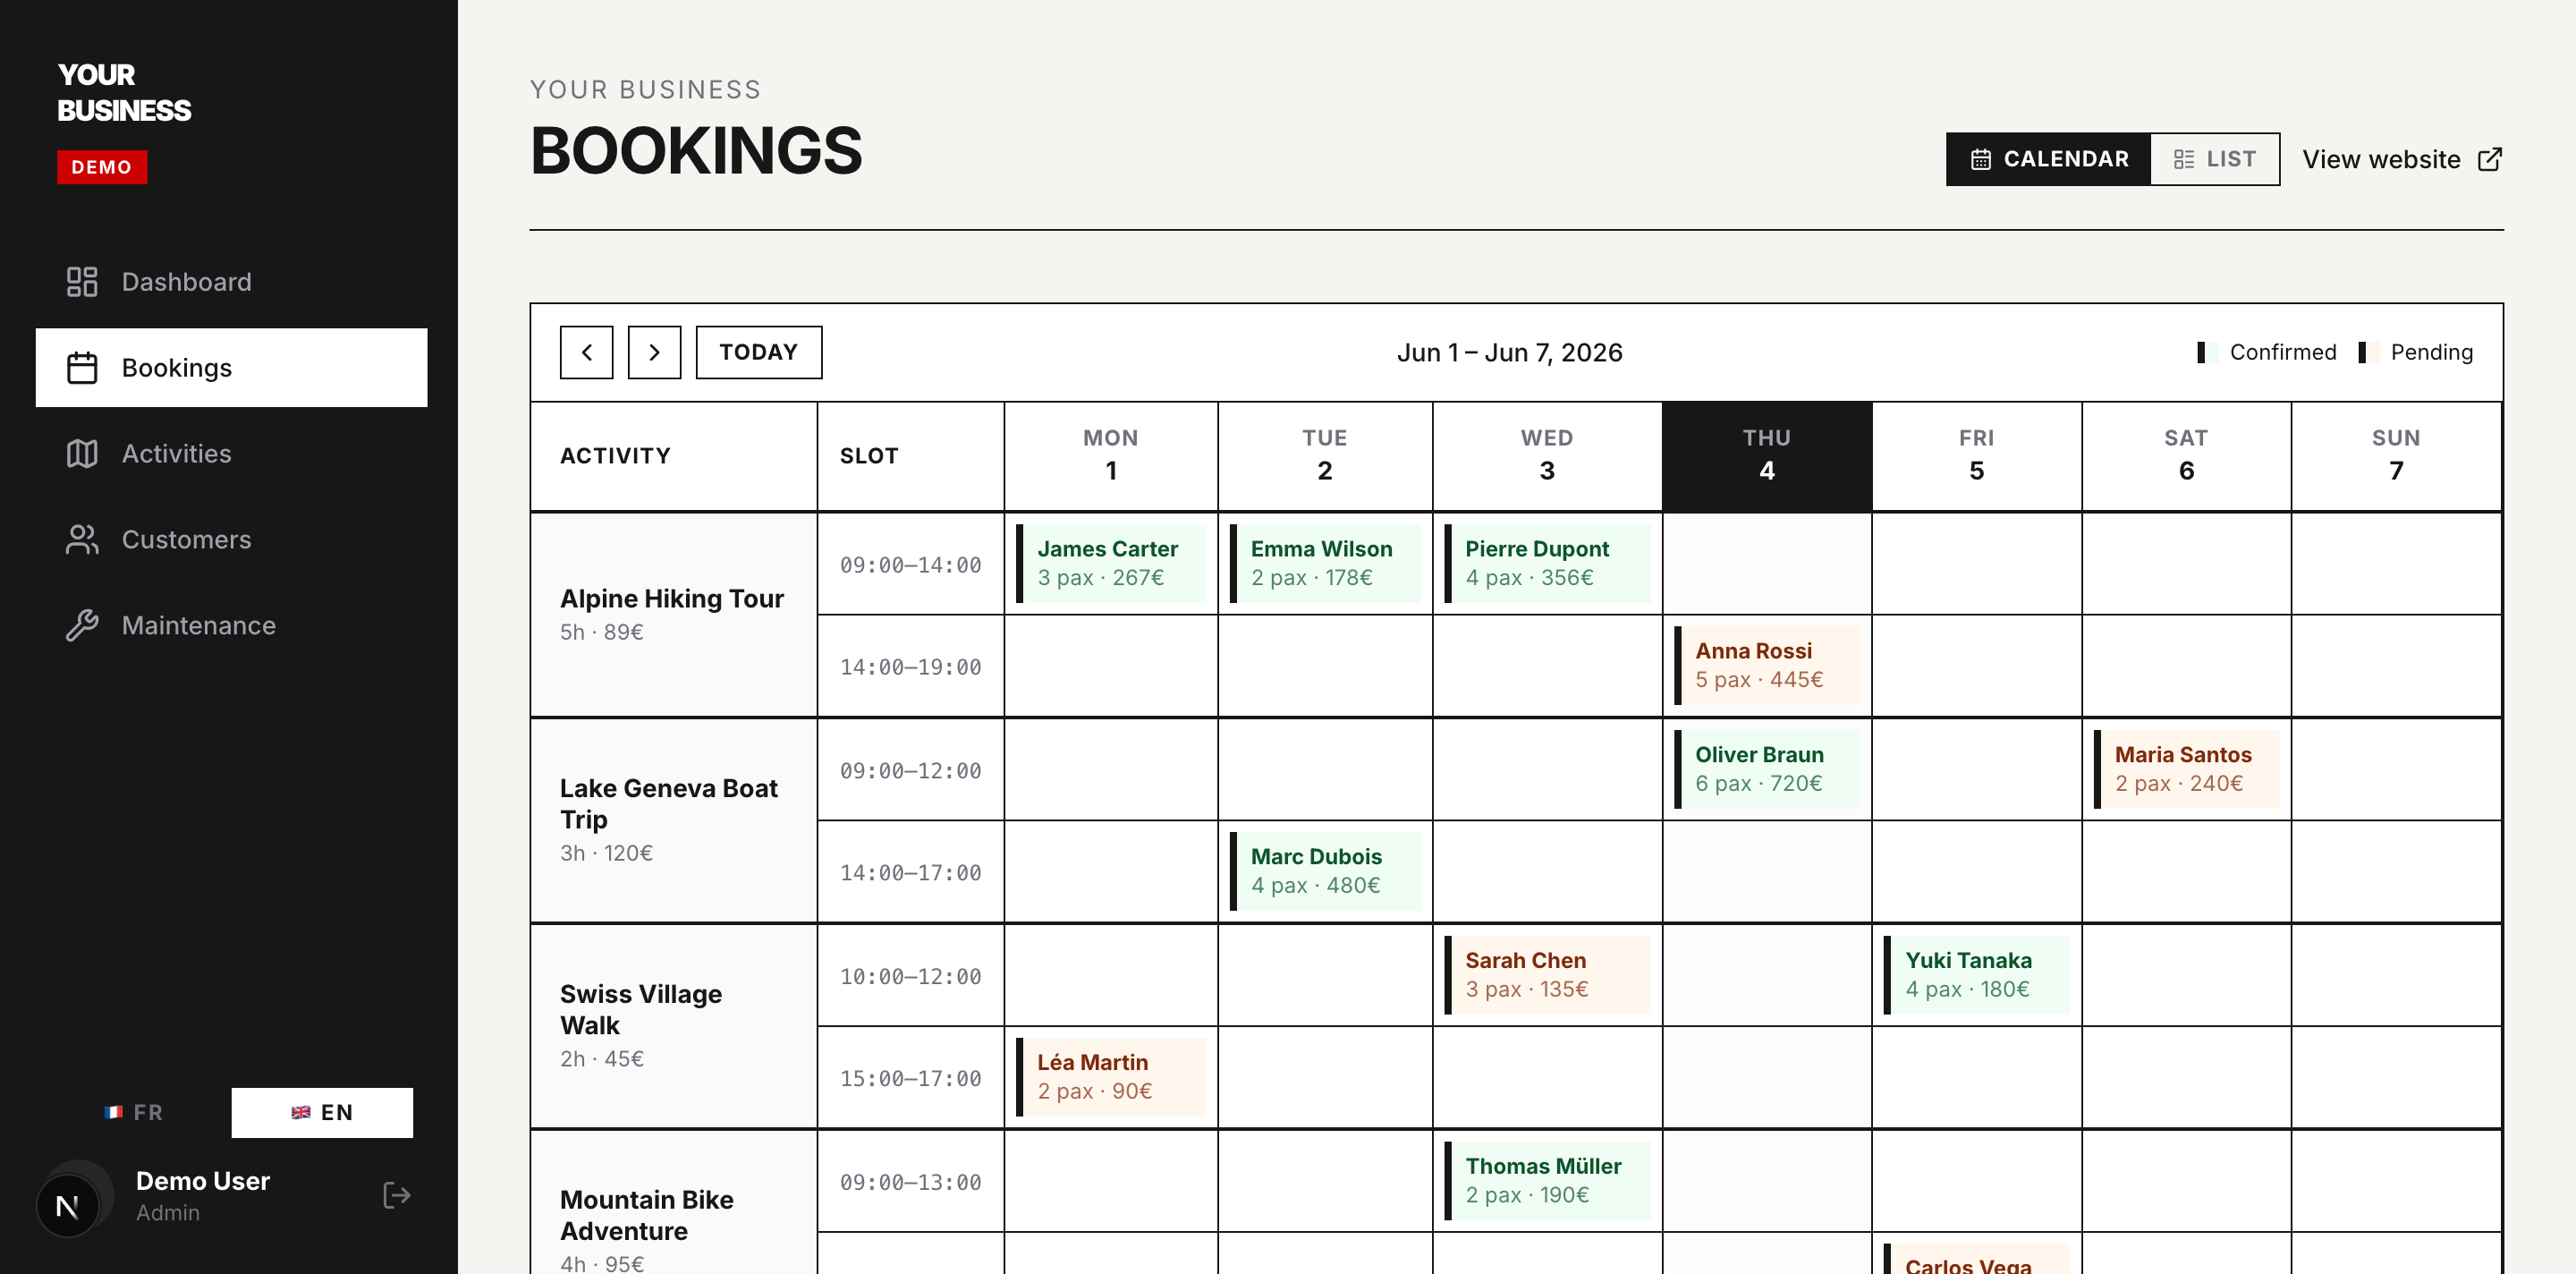Screen dimensions: 2576x1274
Task: Open Carlos Vega's booking
Action: (1977, 1259)
